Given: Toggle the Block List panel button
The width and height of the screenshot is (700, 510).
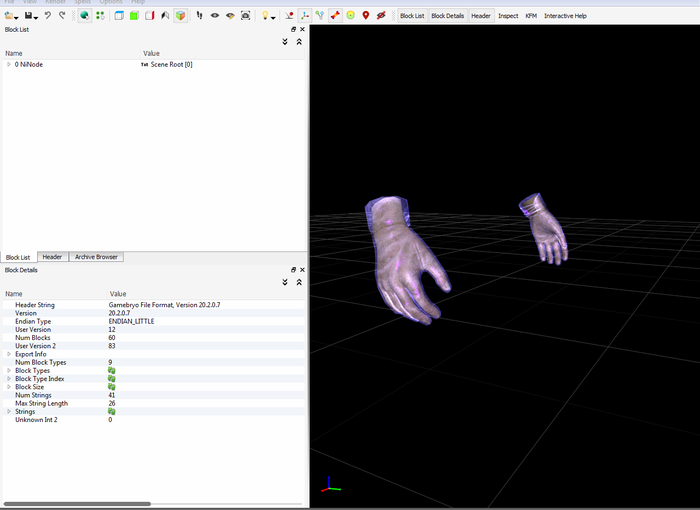Looking at the screenshot, I should point(411,16).
